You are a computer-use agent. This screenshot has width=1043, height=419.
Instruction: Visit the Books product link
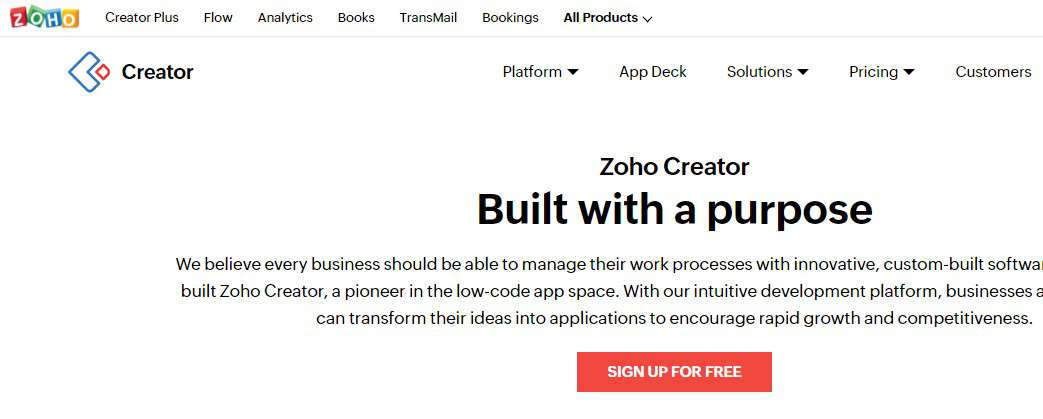(x=356, y=18)
